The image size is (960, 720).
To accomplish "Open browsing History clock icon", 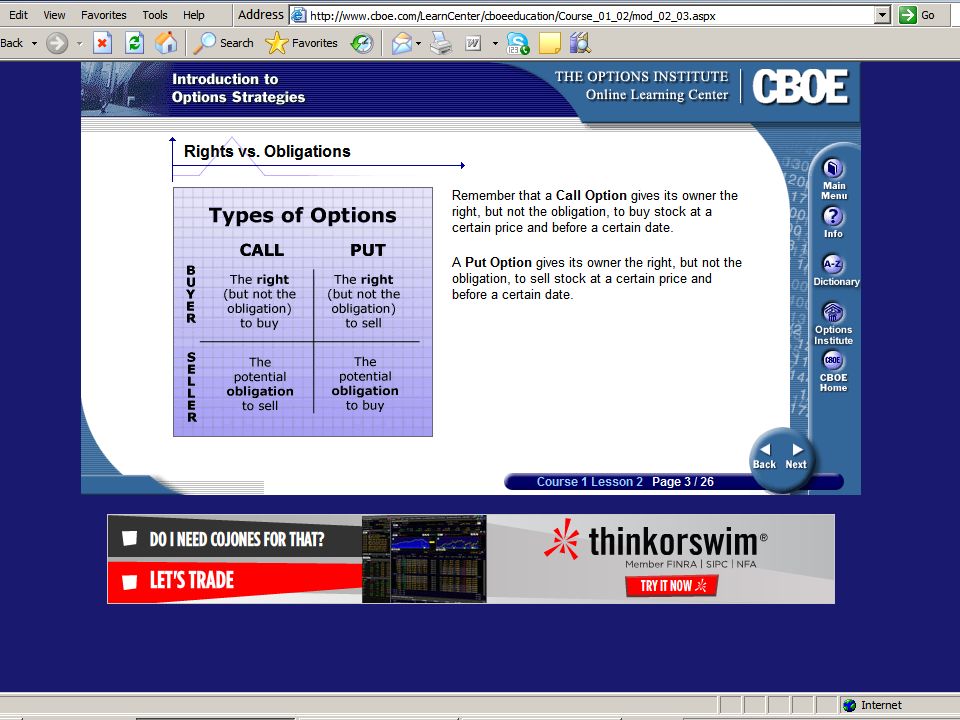I will pos(362,43).
